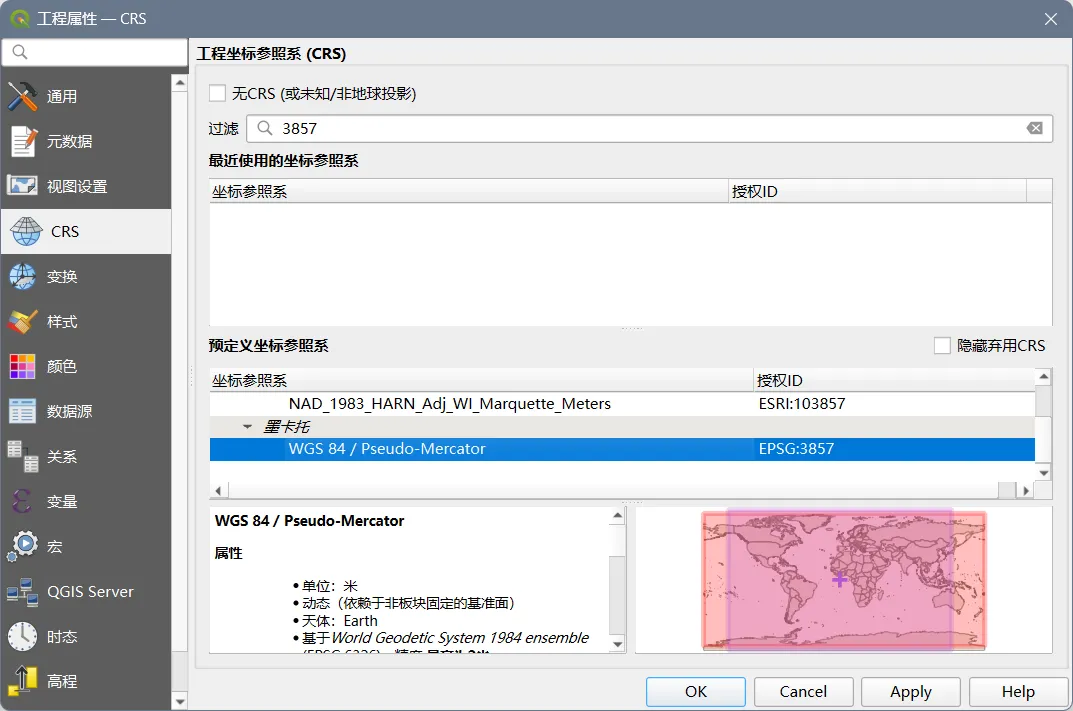Screen dimensions: 1073x711
Task: Click down arrow of predefined CRS list scrollbar
Action: 1044,472
